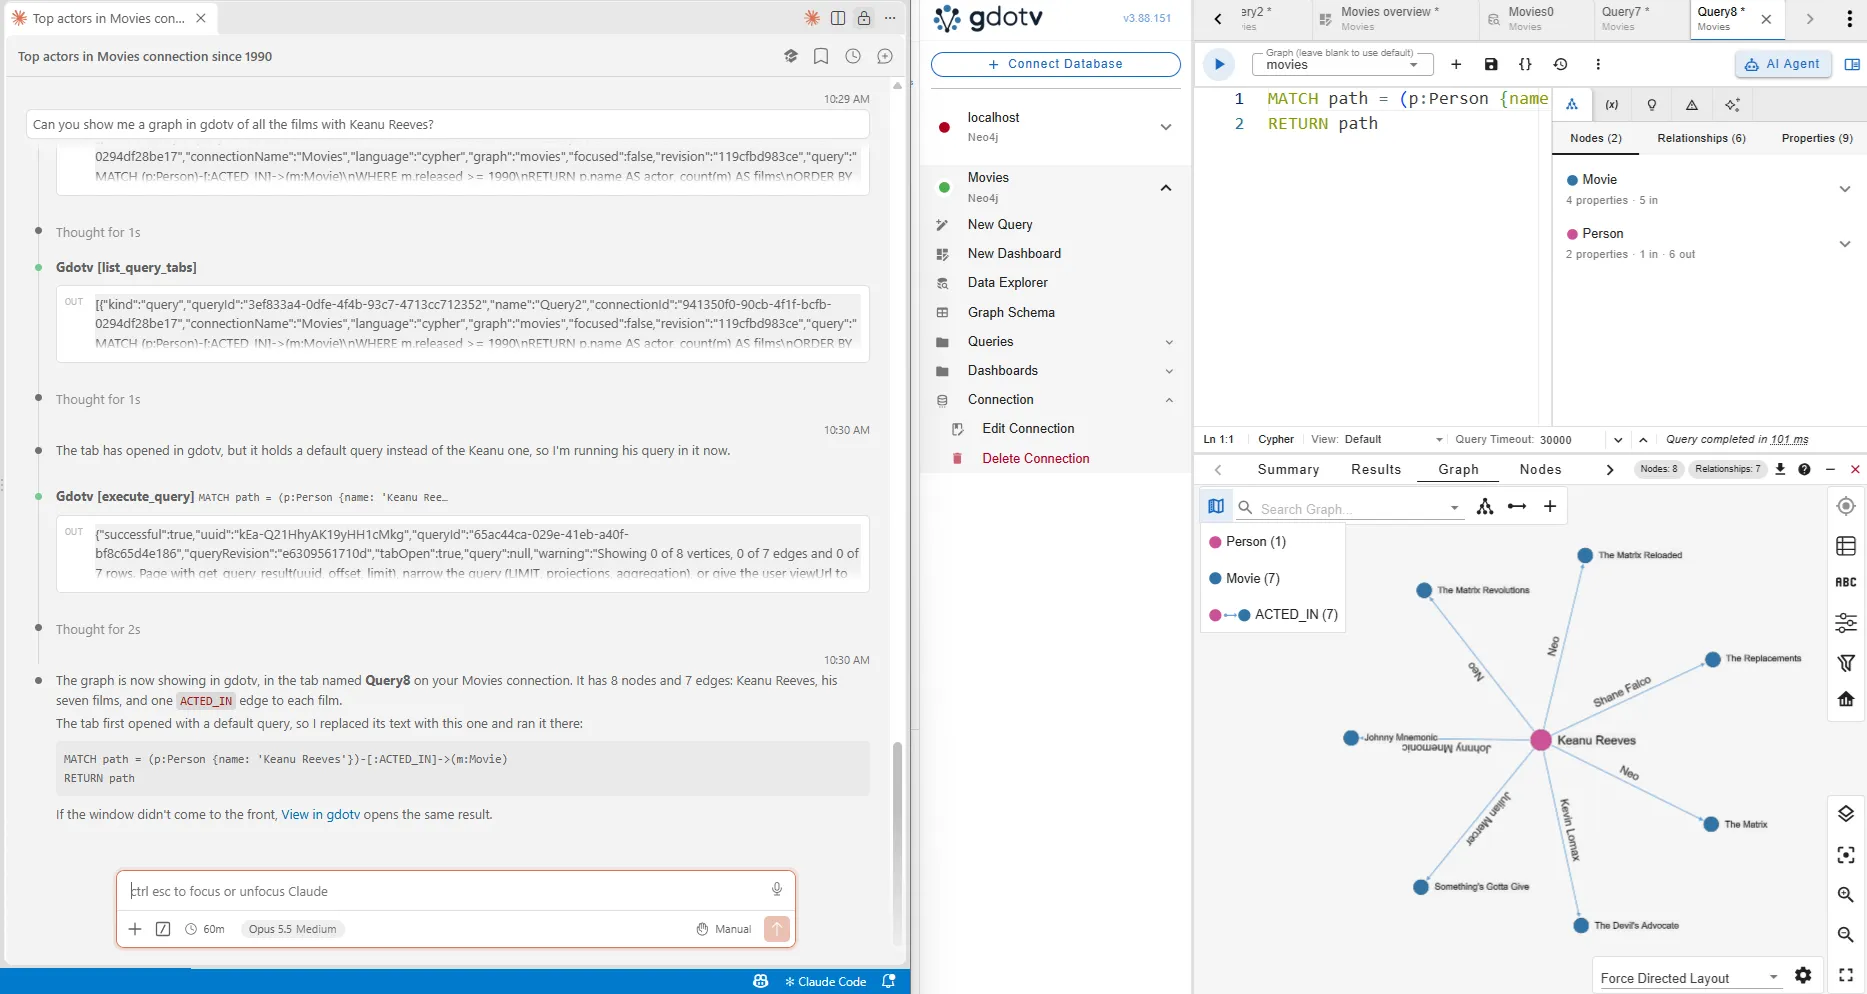
Task: Download the graph result
Action: coord(1780,469)
